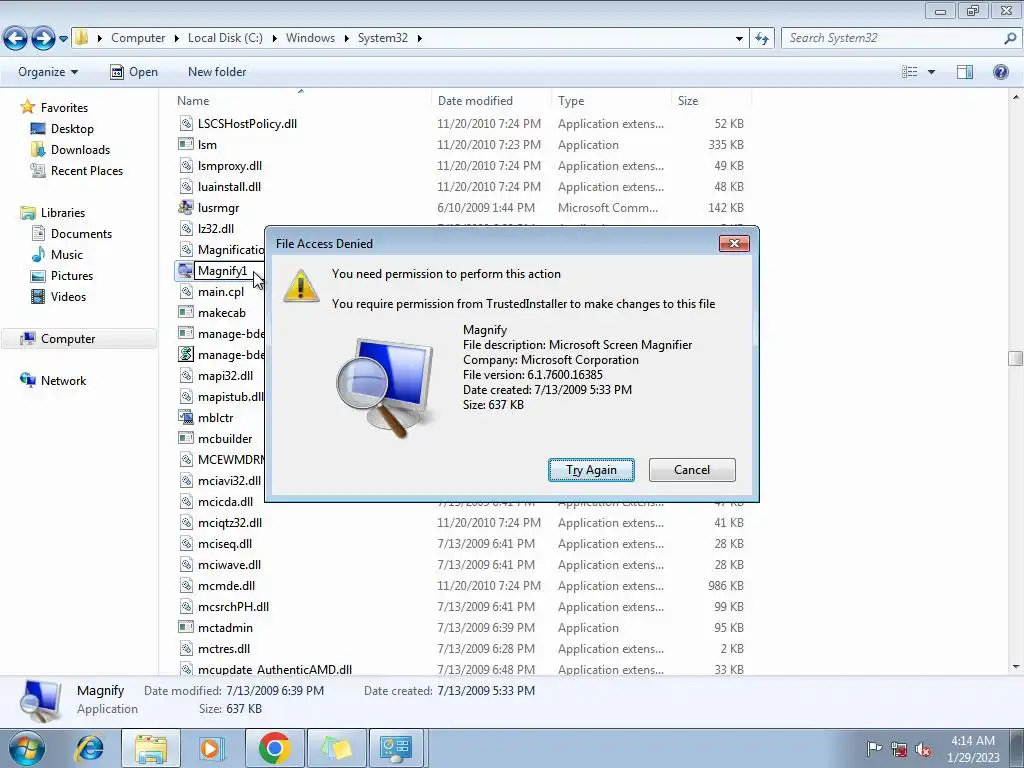Viewport: 1024px width, 768px height.
Task: Select the mctadmin file icon
Action: click(185, 628)
